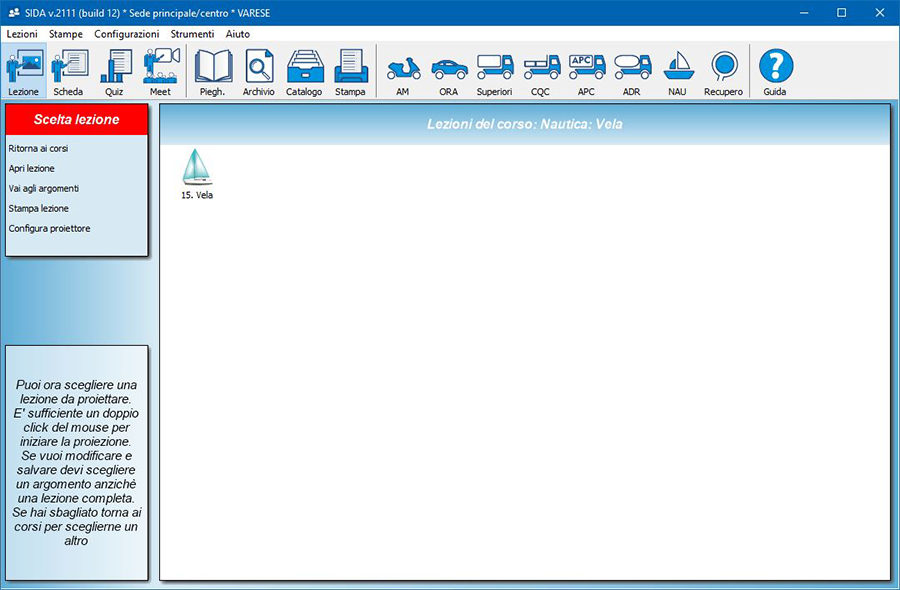This screenshot has width=900, height=590.
Task: Open the Archivio search icon
Action: (258, 70)
